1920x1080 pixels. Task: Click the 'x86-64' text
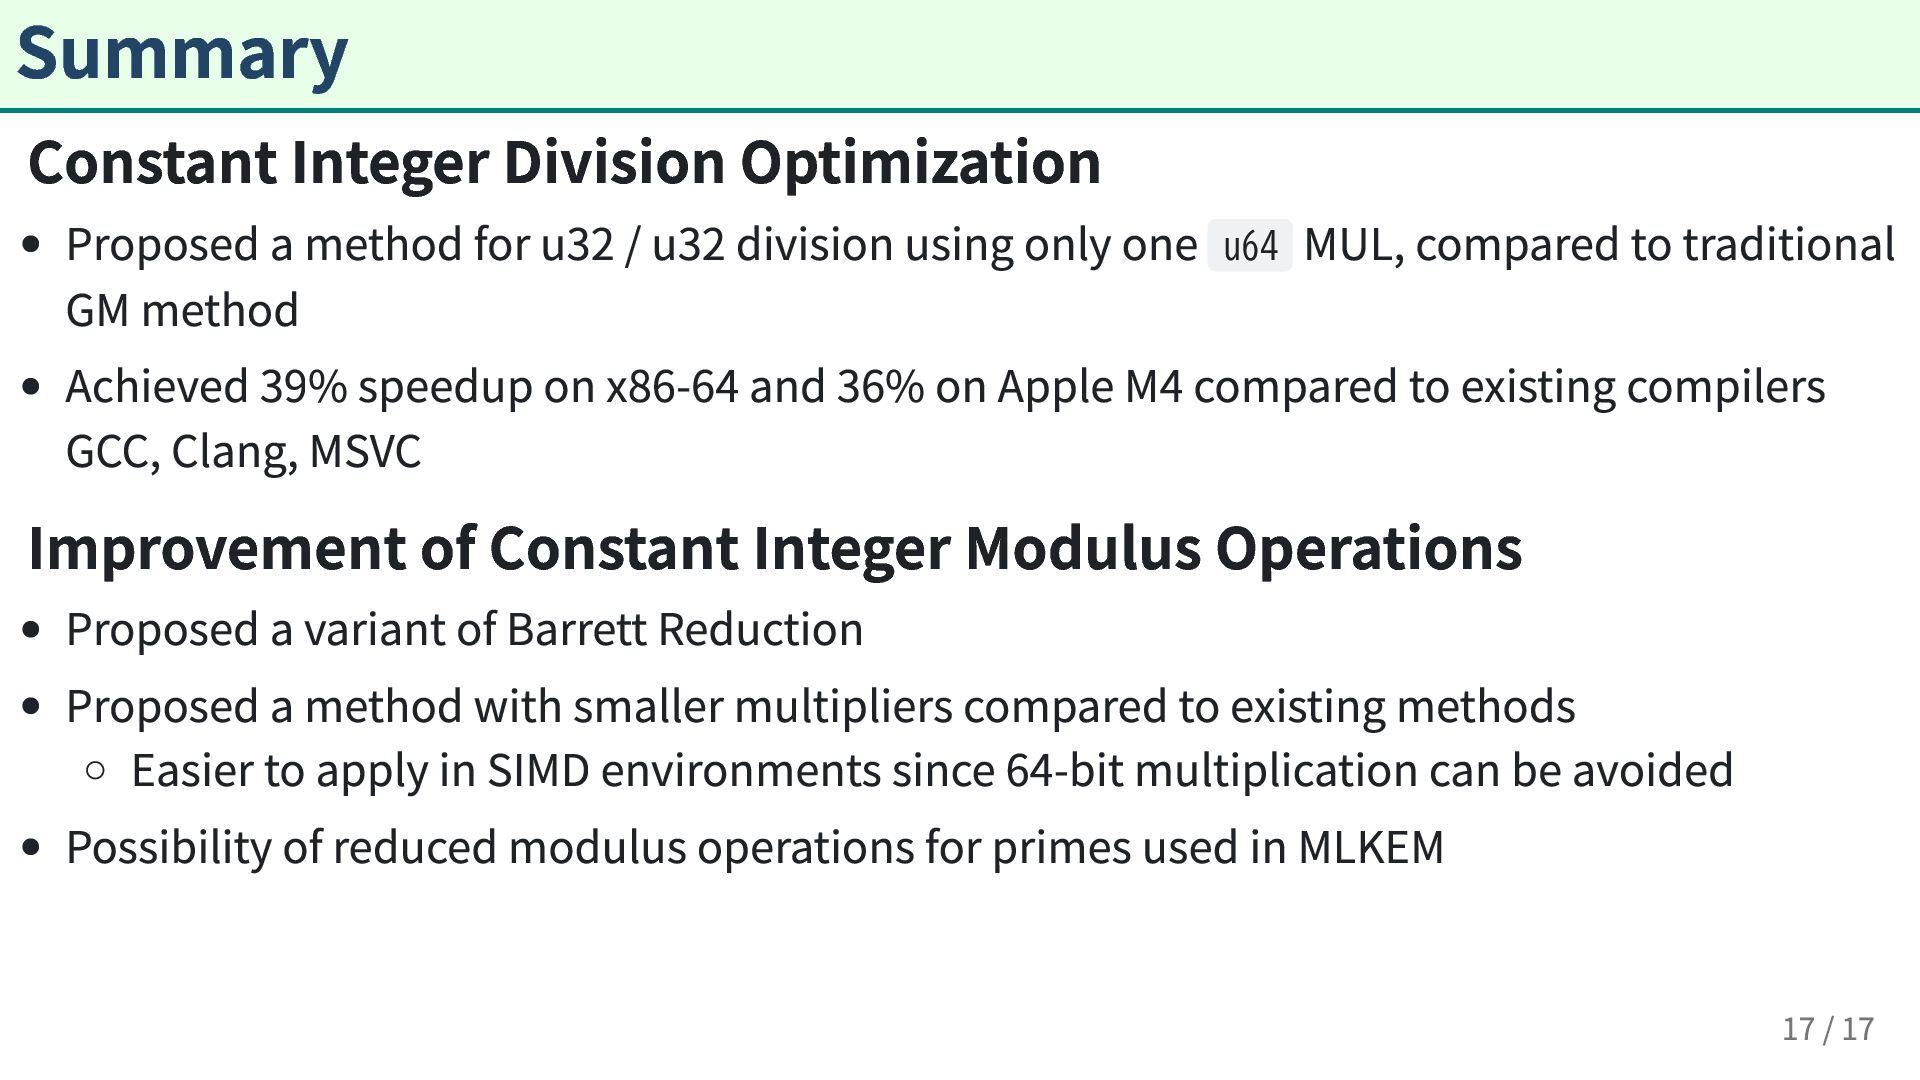[672, 387]
